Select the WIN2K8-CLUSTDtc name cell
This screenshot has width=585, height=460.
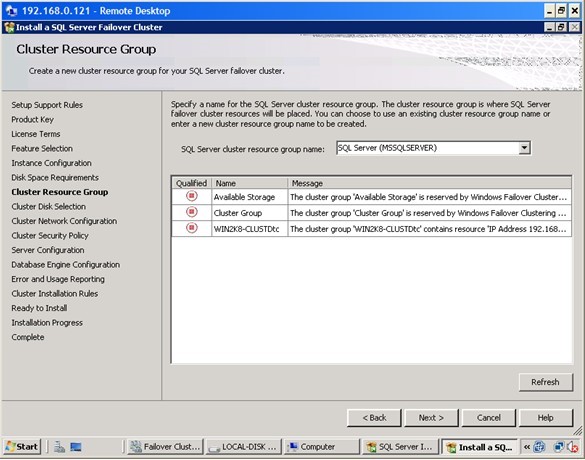coord(250,229)
